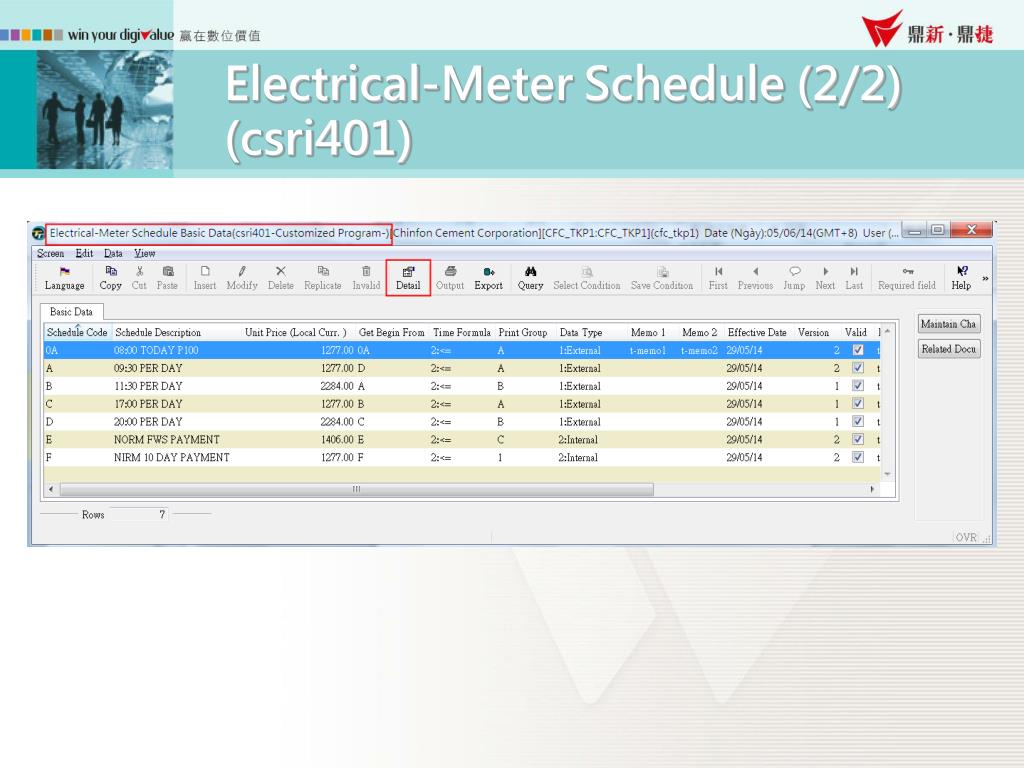Click the Unit Price (Local Curr.) header
Image resolution: width=1024 pixels, height=768 pixels.
point(298,332)
